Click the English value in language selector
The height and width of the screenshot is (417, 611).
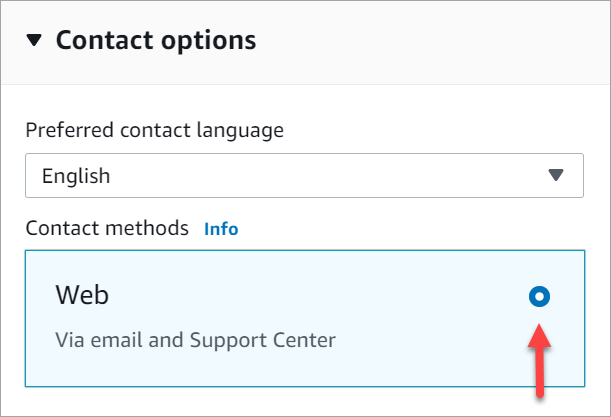(x=76, y=176)
